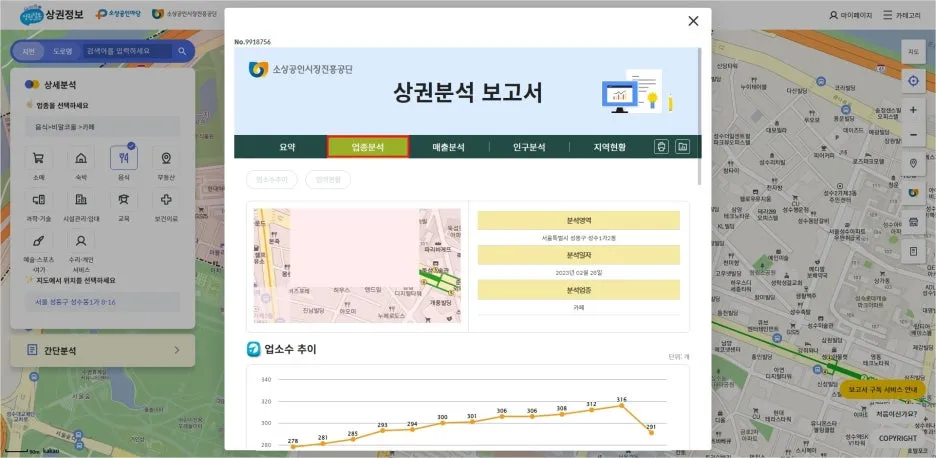Open 마이페이지 from the header
Screen dimensions: 936x458
click(x=851, y=15)
